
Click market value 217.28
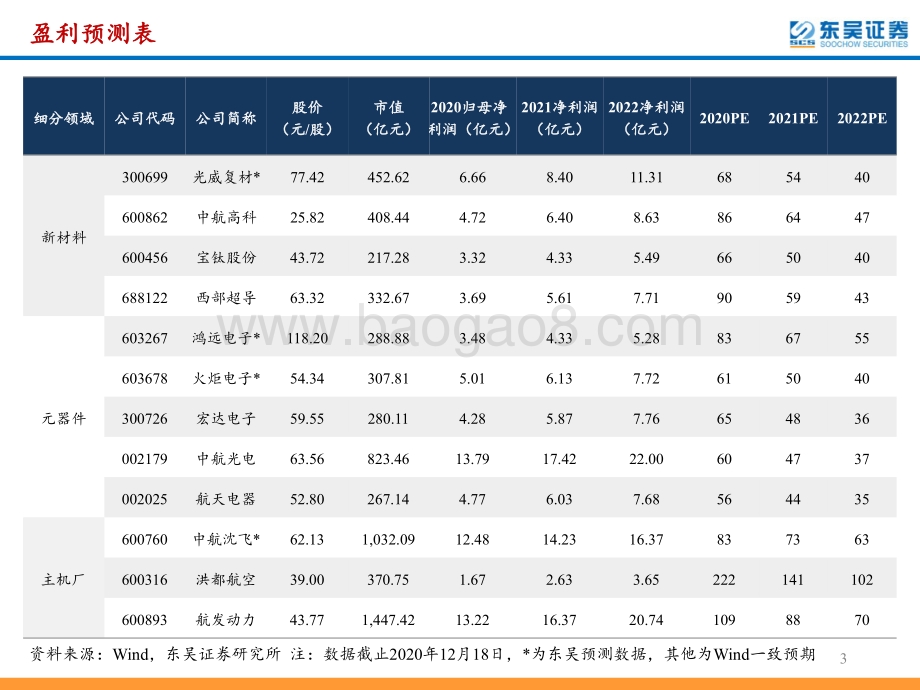[388, 258]
